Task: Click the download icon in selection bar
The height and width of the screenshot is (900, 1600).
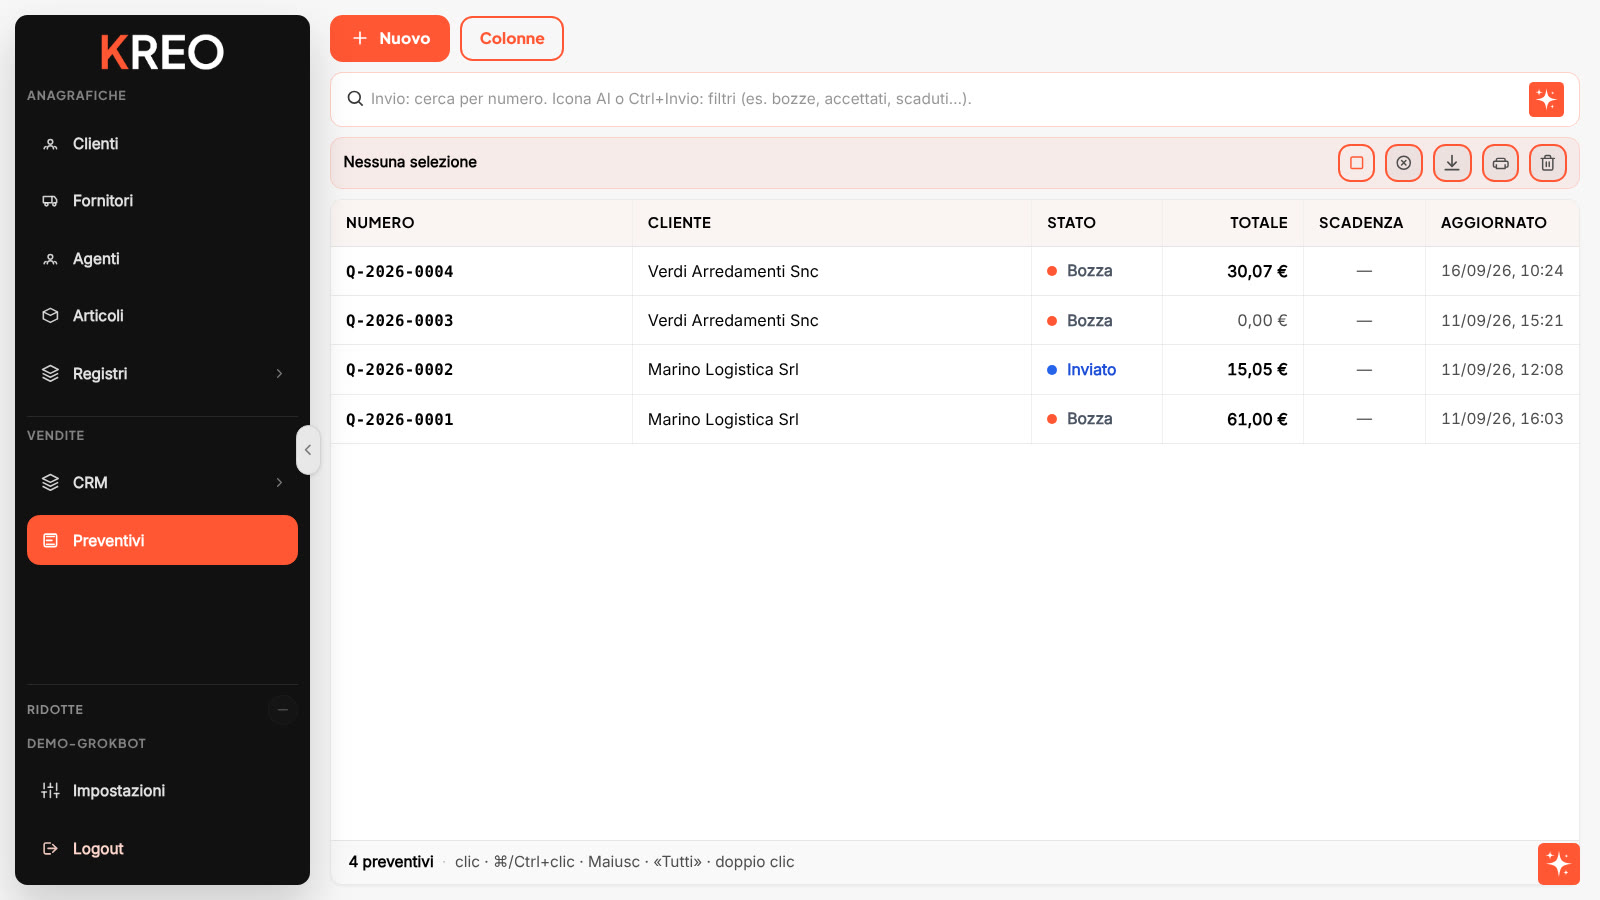Action: pos(1452,163)
